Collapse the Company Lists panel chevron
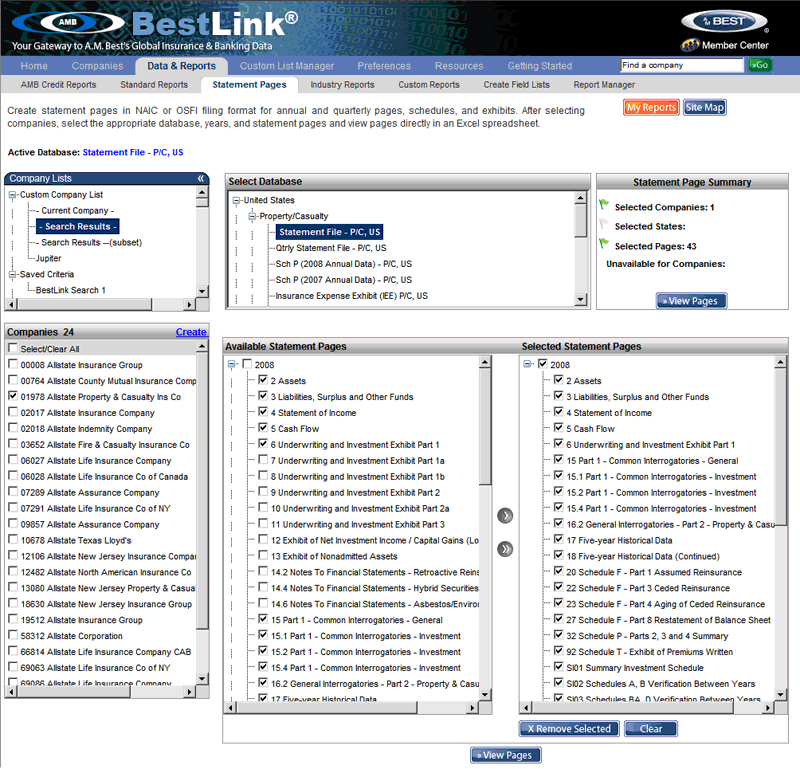The height and width of the screenshot is (769, 800). pyautogui.click(x=201, y=178)
